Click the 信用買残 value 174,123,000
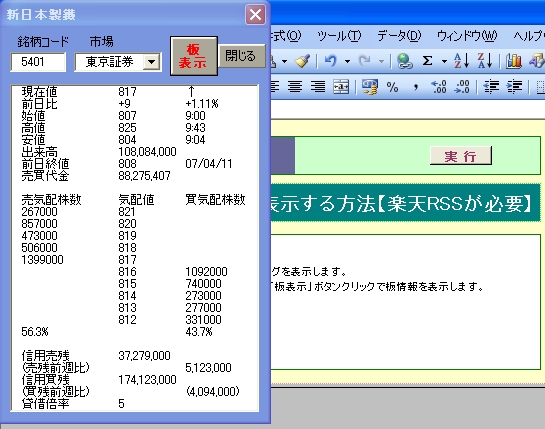545x429 pixels. 147,380
